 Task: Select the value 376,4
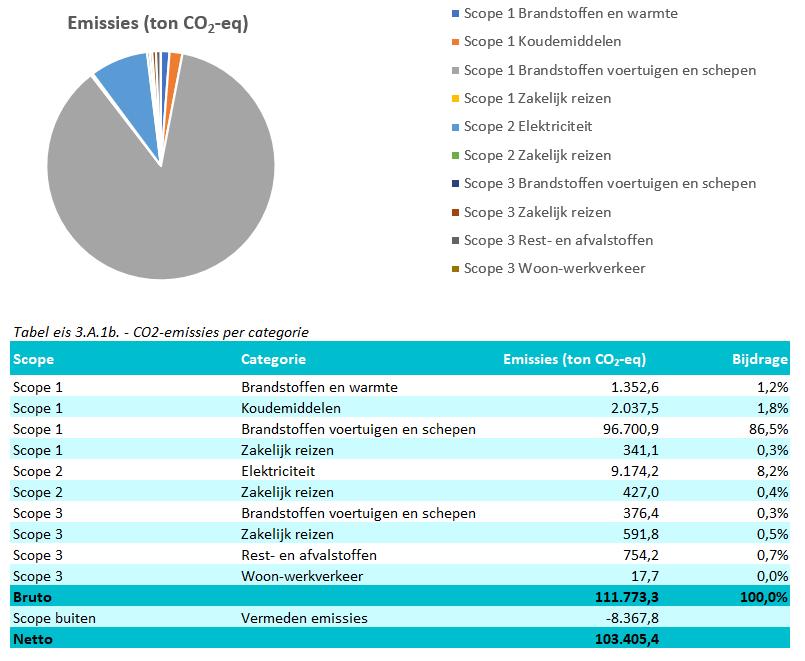click(x=641, y=513)
